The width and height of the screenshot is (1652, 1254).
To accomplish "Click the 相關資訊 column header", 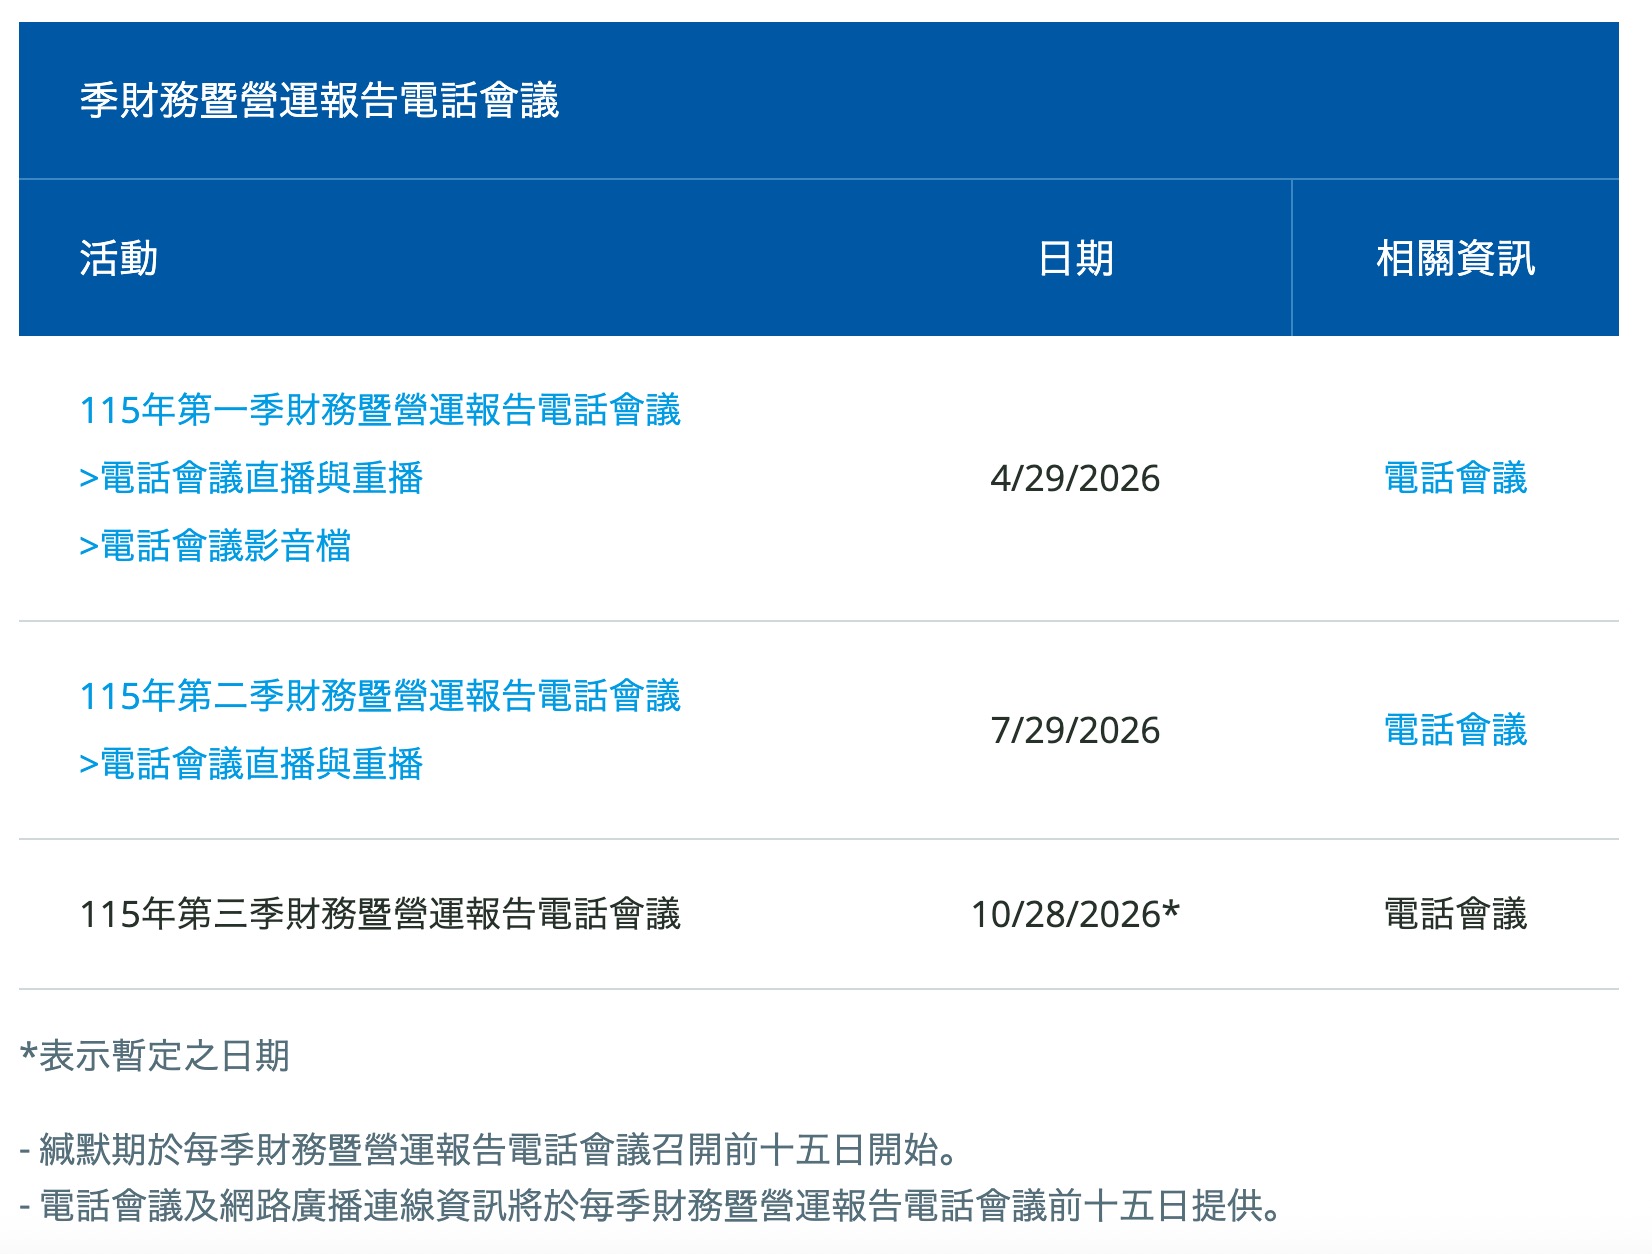I will click(1455, 258).
